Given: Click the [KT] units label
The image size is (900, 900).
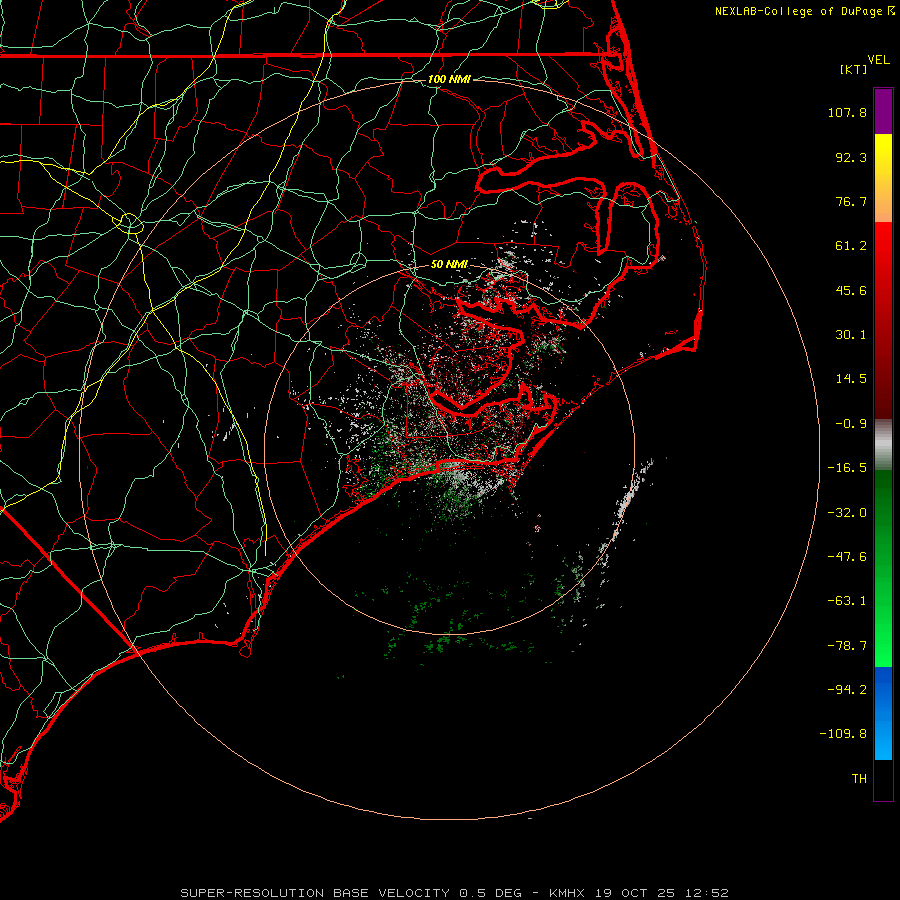Looking at the screenshot, I should pos(854,69).
